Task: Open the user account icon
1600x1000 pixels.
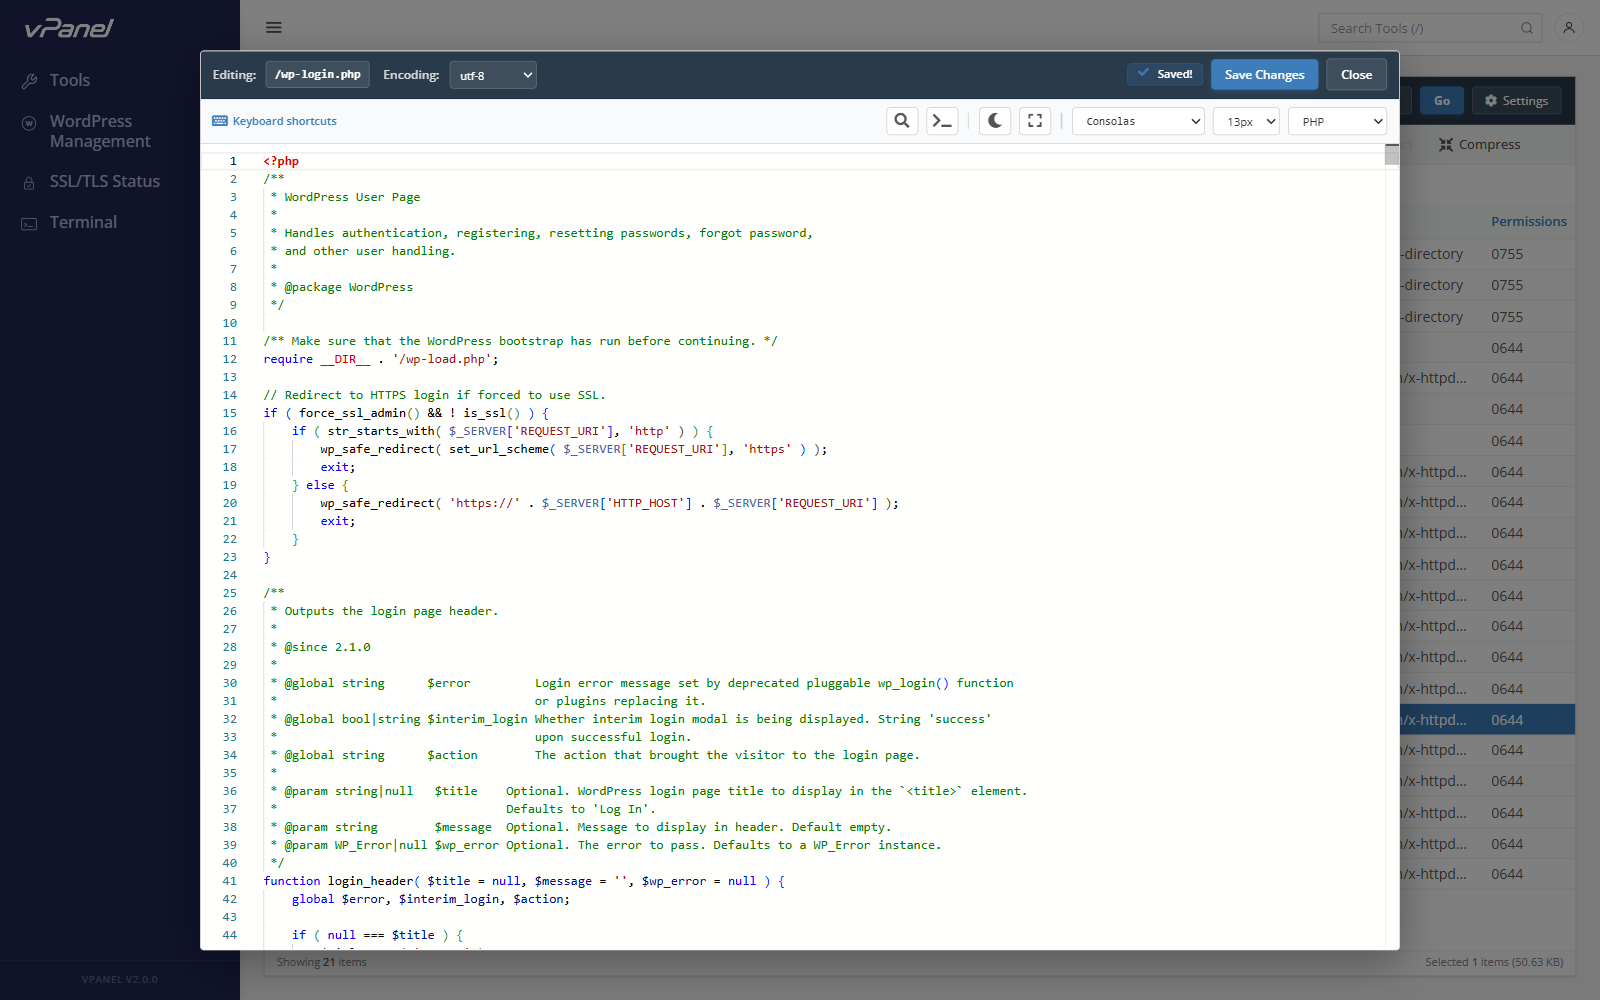Action: point(1569,28)
